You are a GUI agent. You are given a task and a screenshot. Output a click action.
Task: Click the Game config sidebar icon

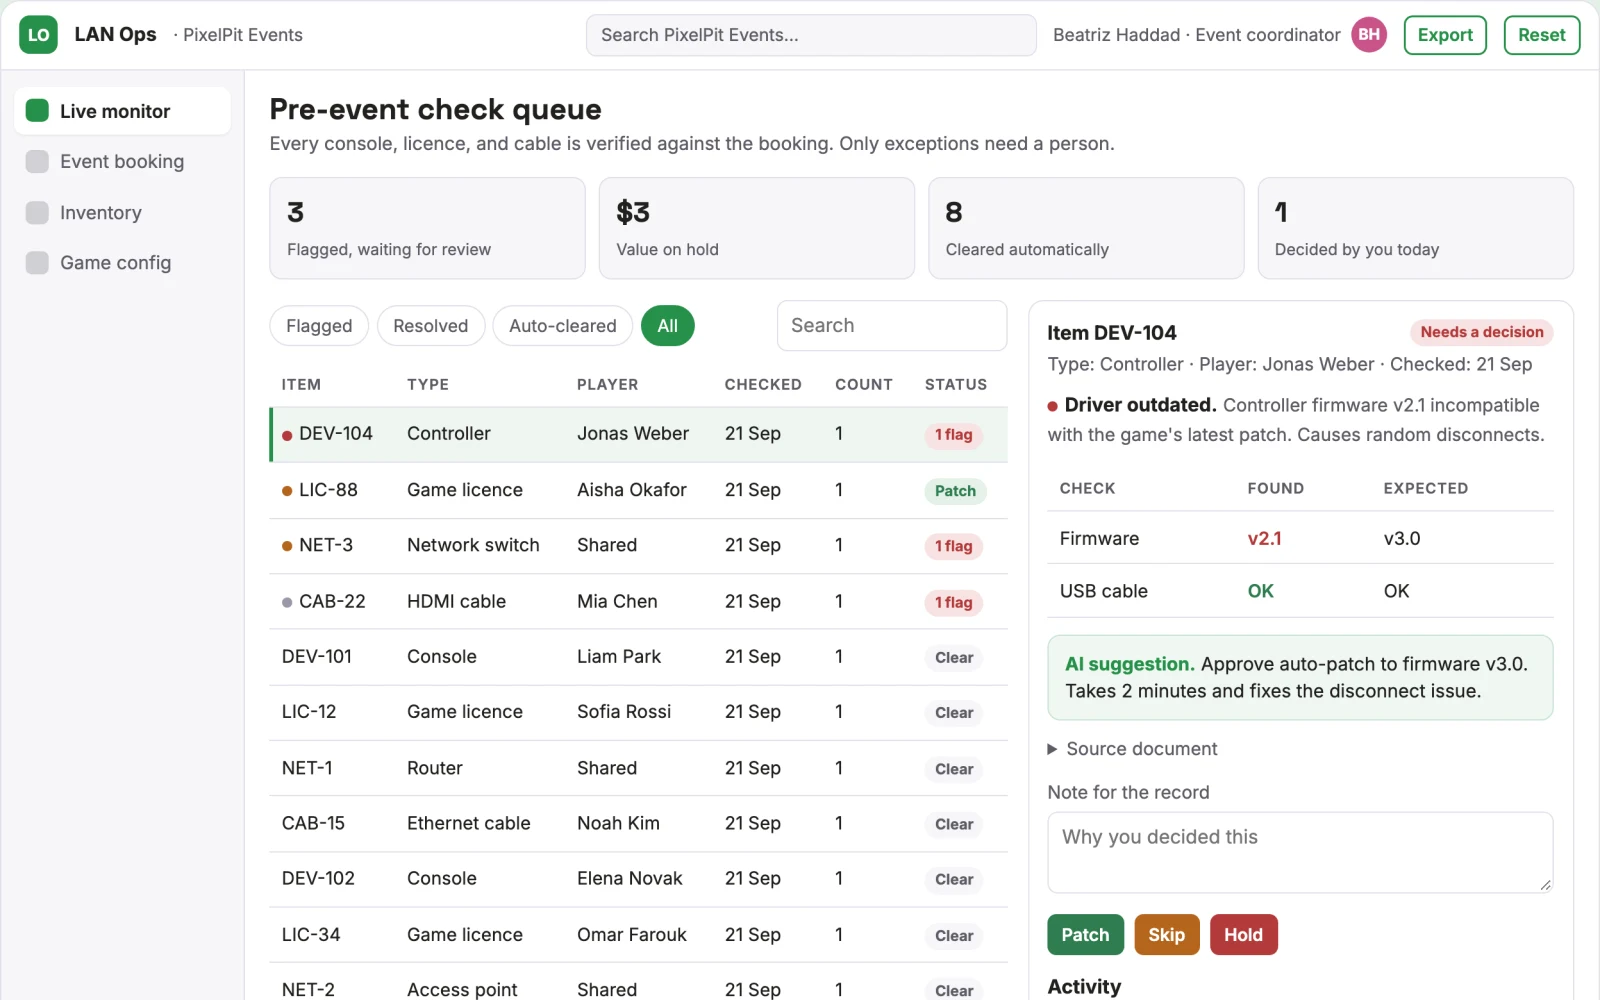click(37, 263)
